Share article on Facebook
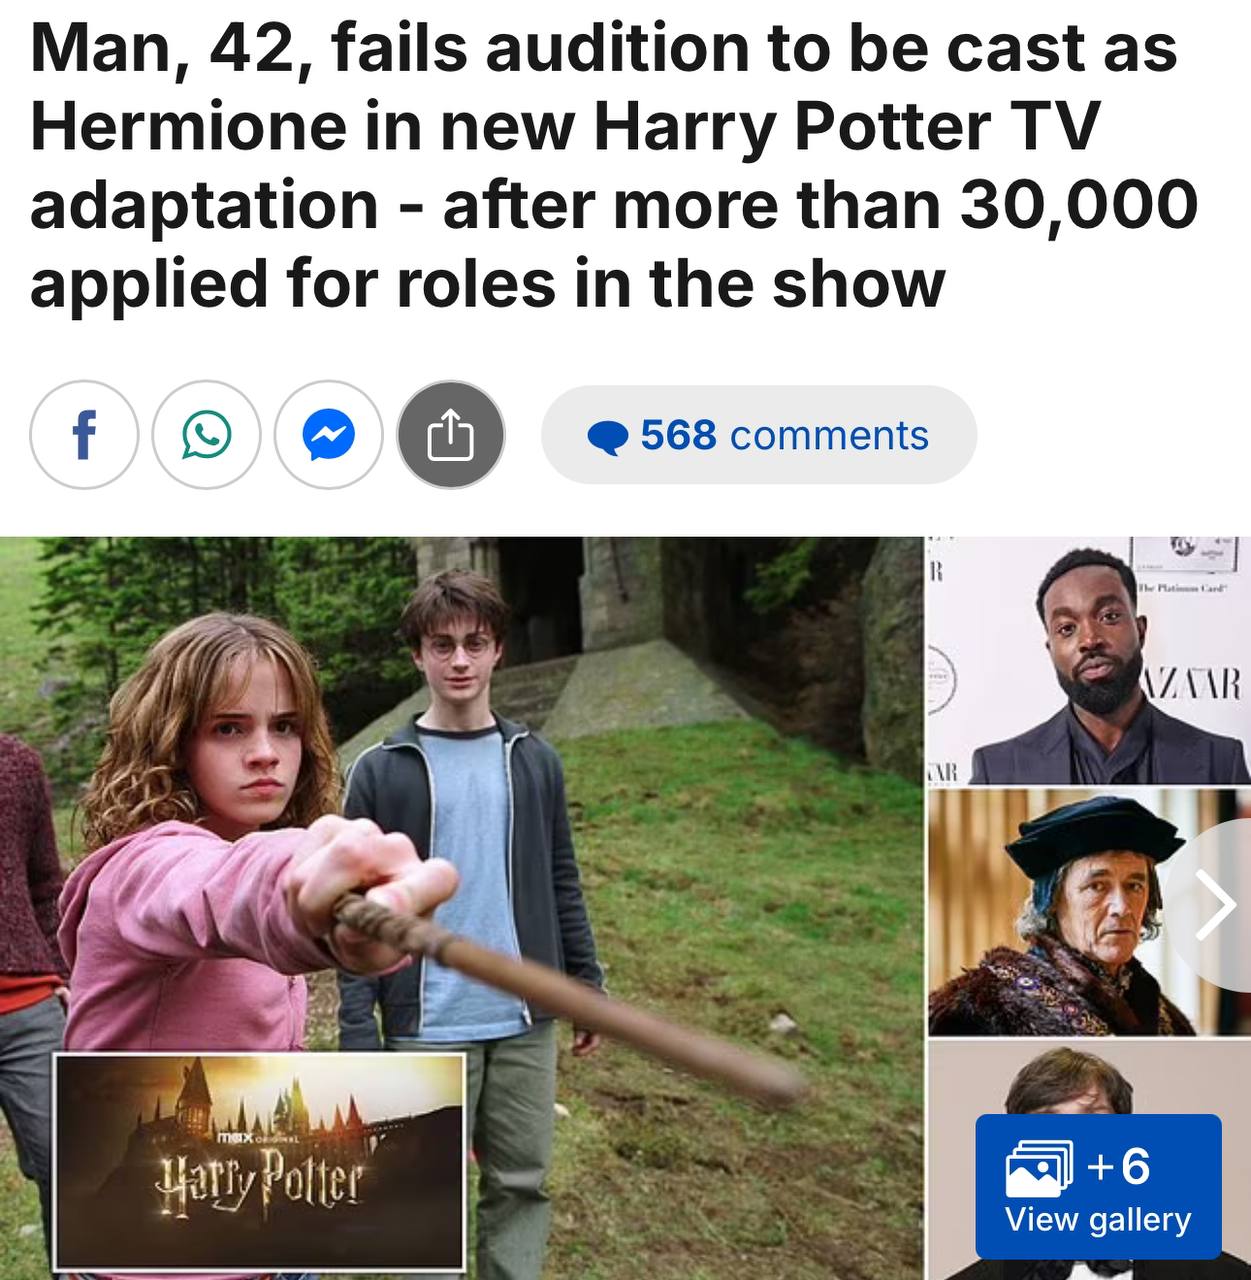This screenshot has height=1280, width=1251. click(84, 435)
